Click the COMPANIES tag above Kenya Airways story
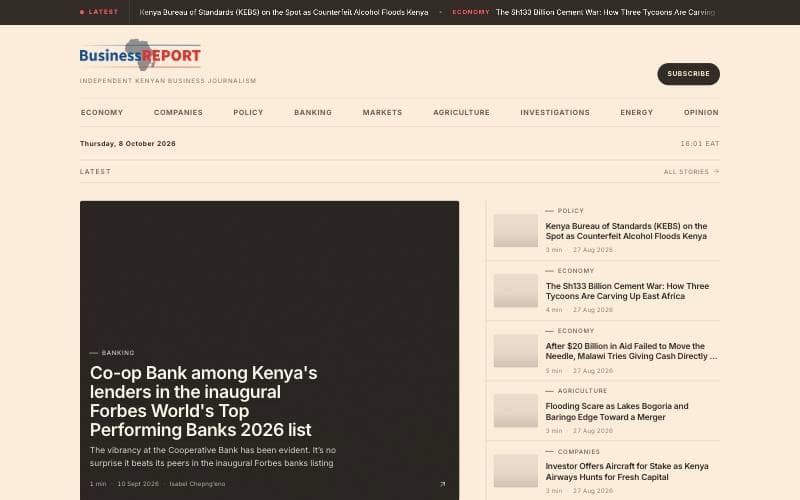 [x=579, y=452]
